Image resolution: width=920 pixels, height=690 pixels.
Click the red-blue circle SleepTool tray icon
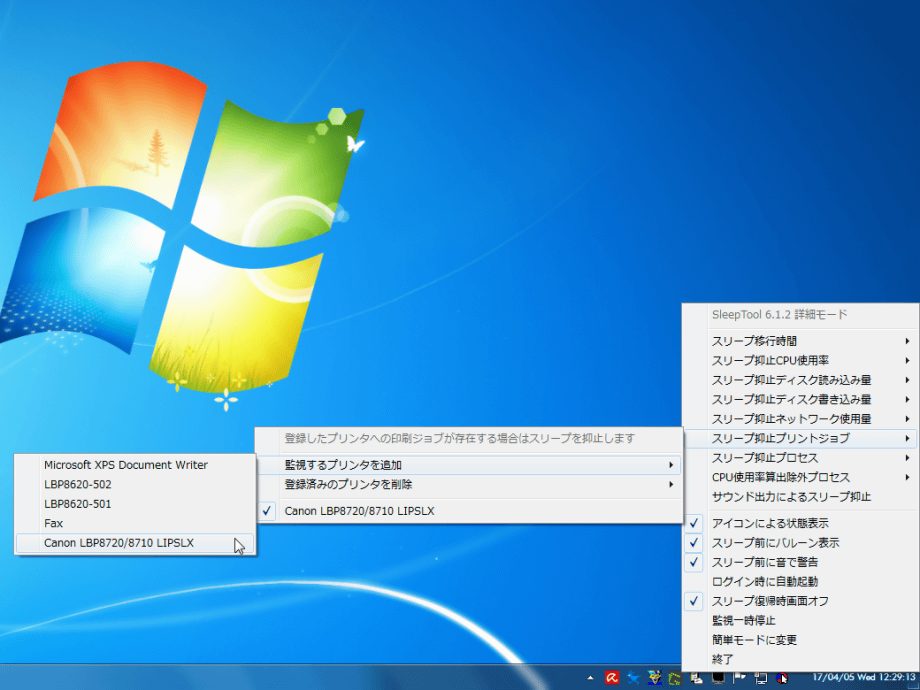point(782,678)
